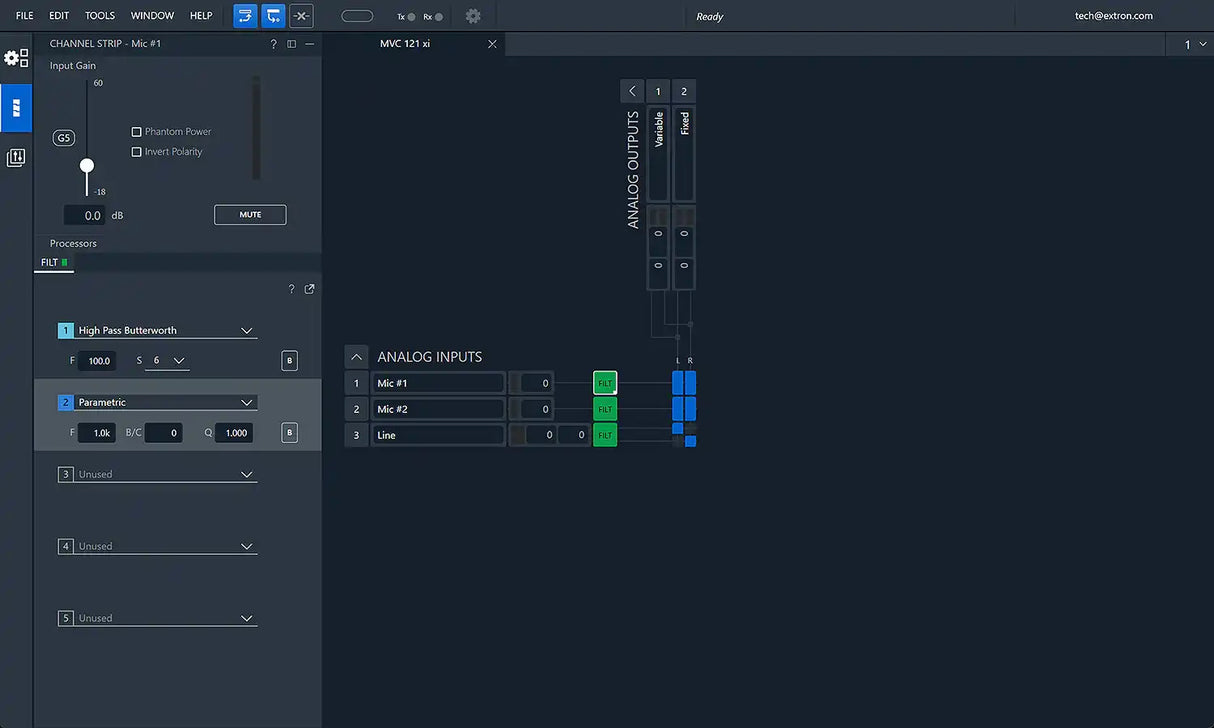Toggle bypass for High Pass filter
This screenshot has height=728, width=1214.
[289, 361]
